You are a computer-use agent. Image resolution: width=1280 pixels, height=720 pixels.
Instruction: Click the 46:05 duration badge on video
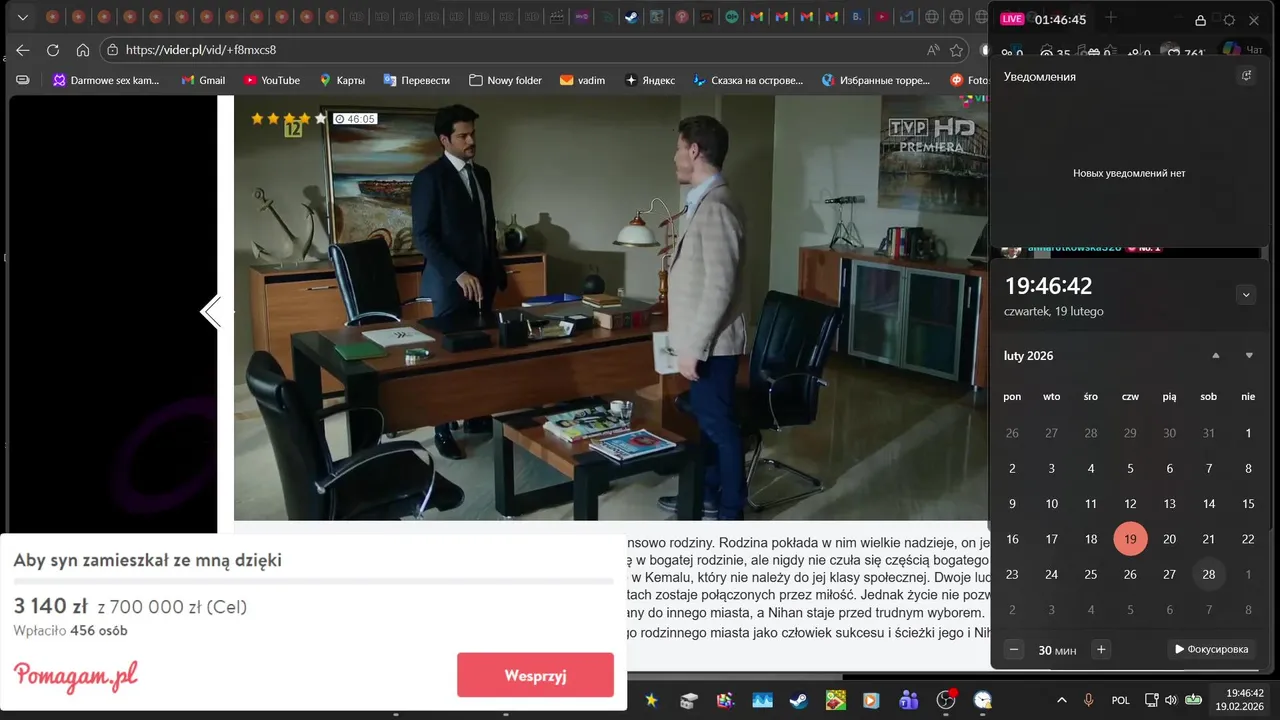(355, 119)
